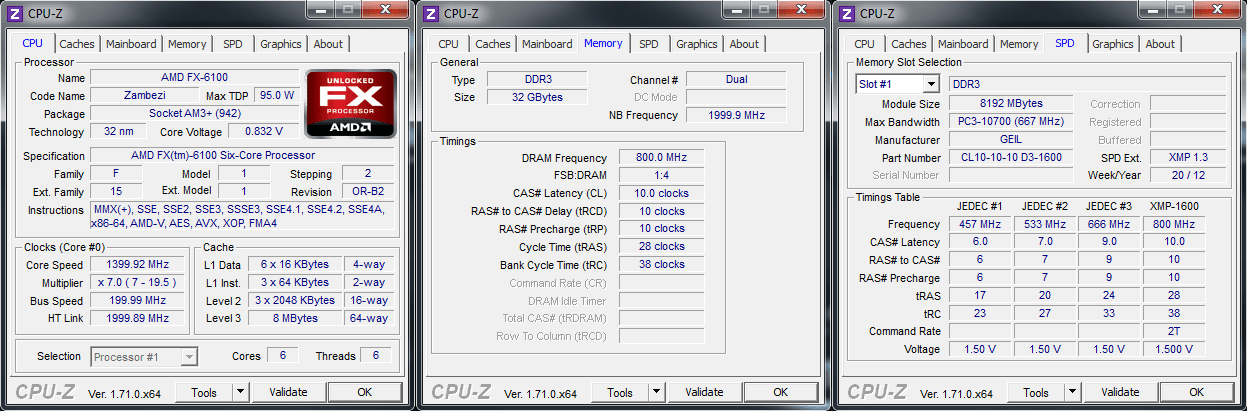
Task: Select CPU tab in the SPD window
Action: click(864, 44)
